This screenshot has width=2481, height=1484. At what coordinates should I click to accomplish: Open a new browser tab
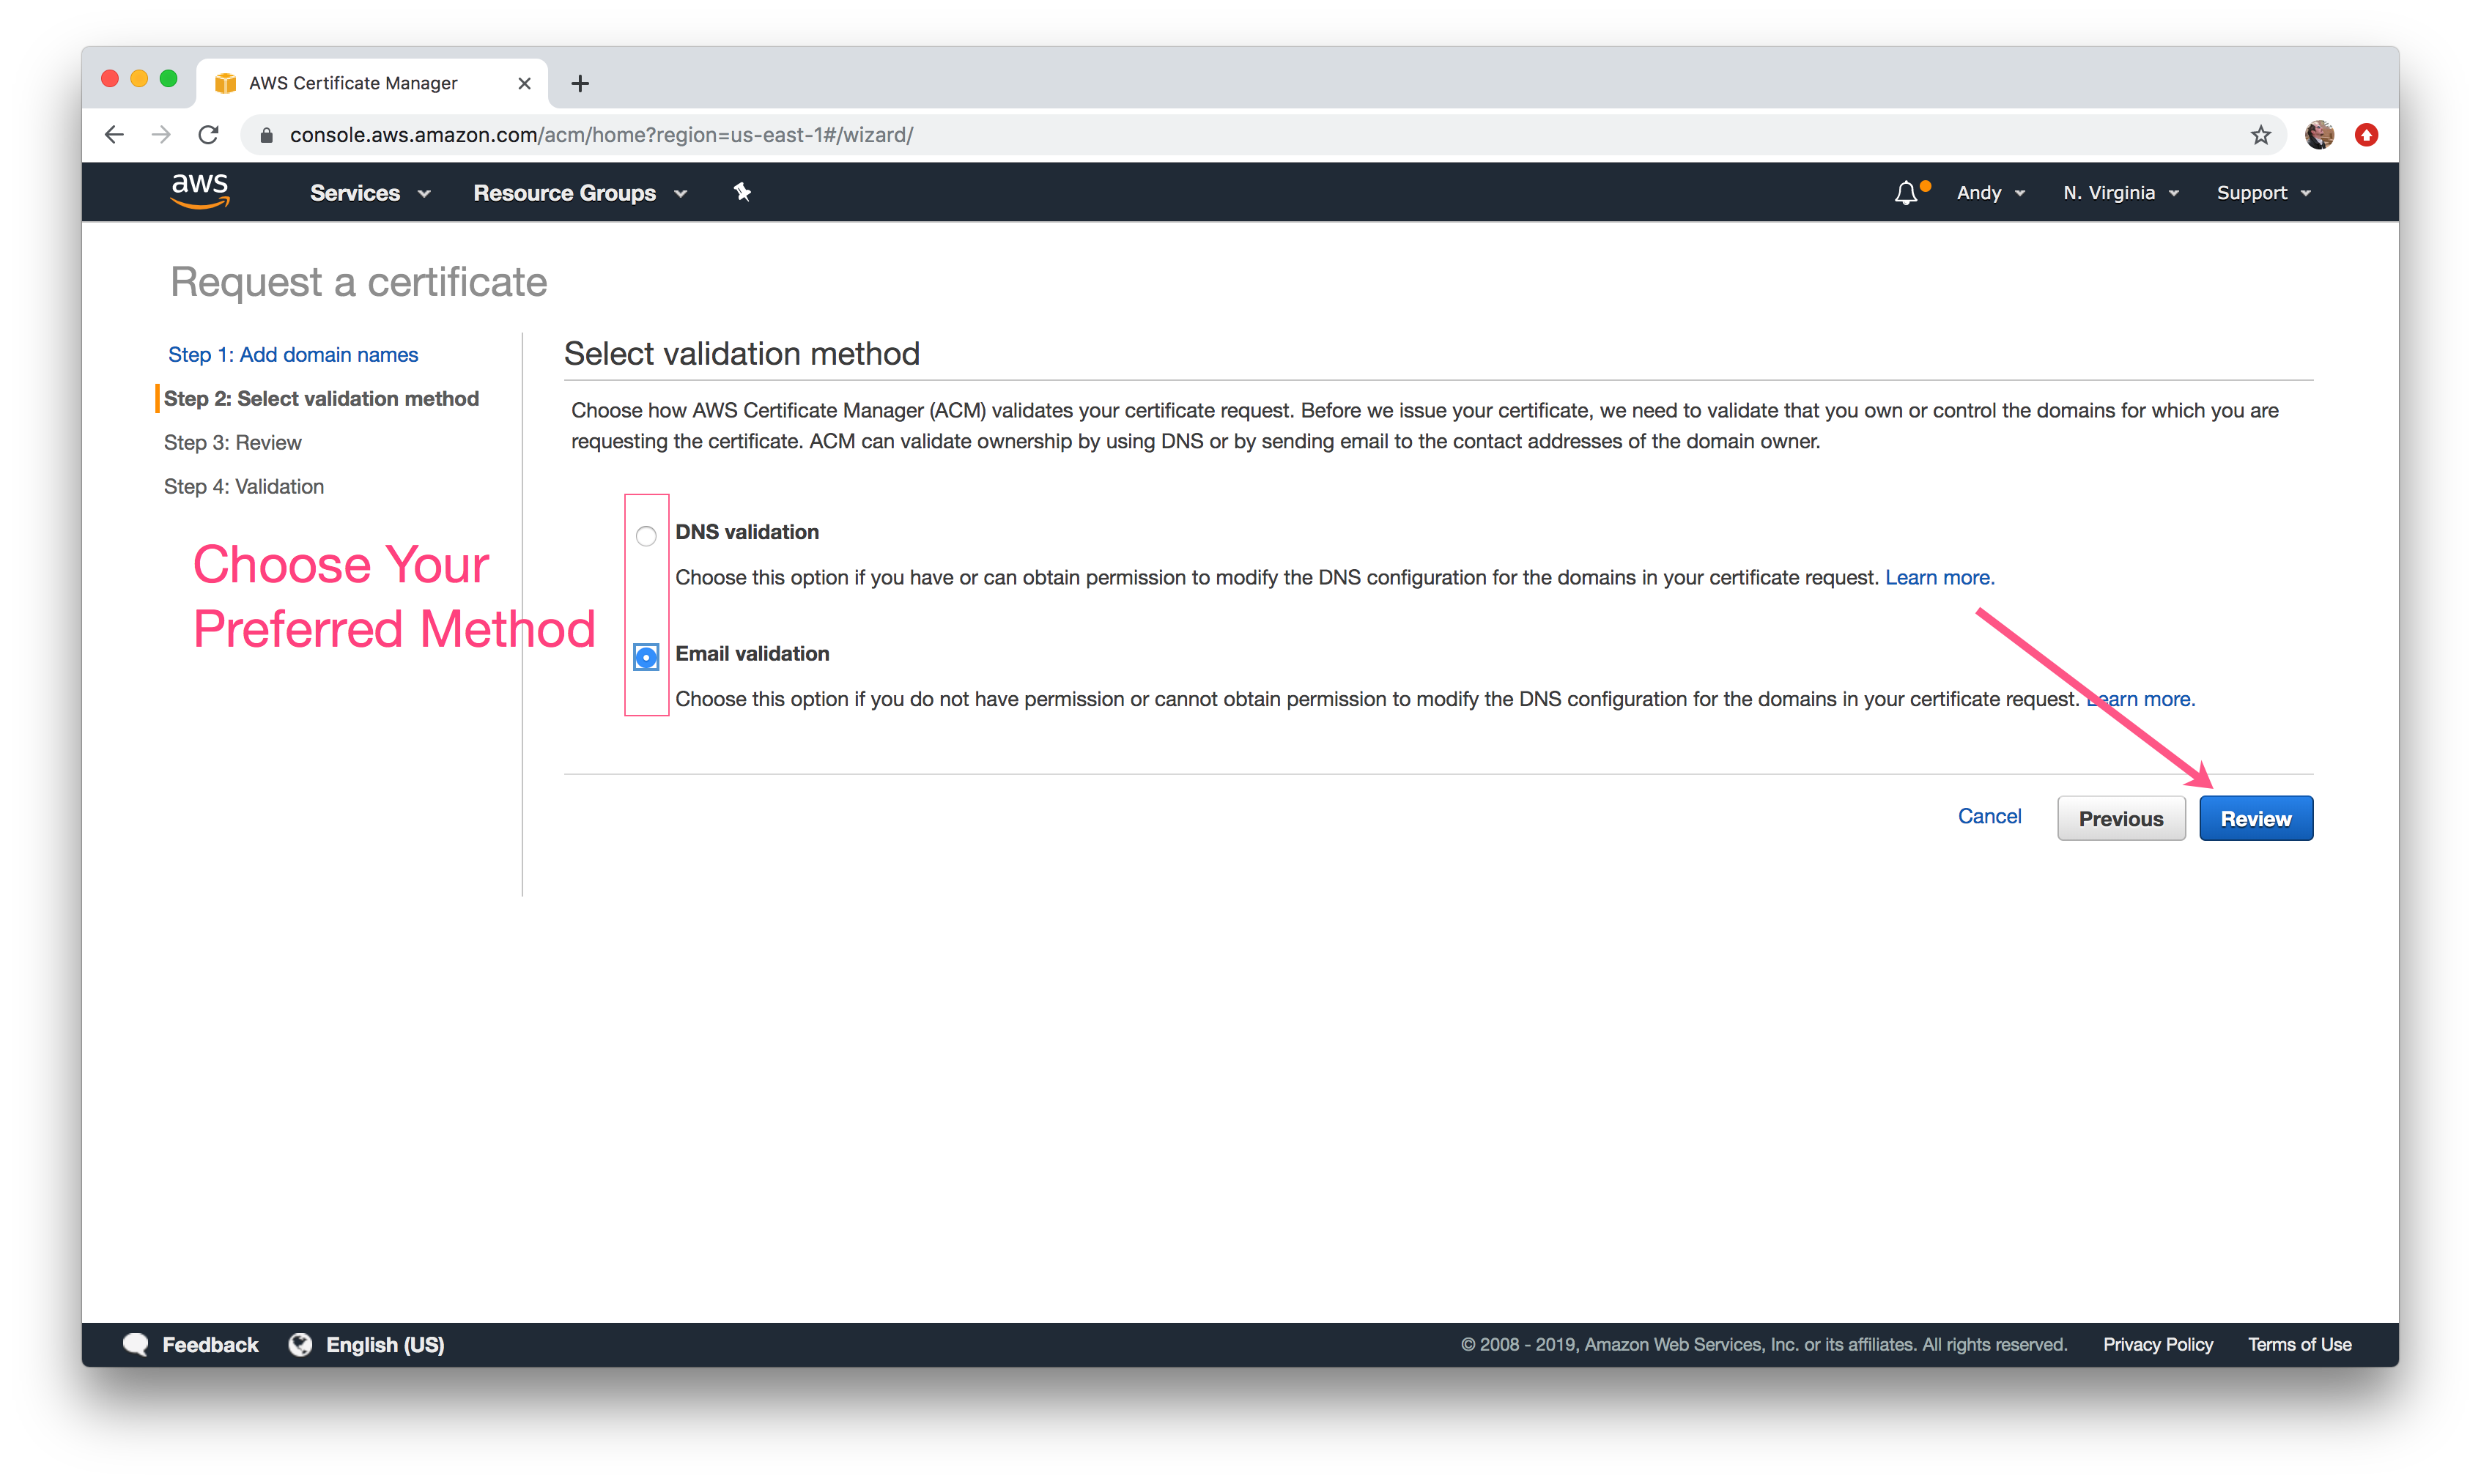[x=580, y=83]
